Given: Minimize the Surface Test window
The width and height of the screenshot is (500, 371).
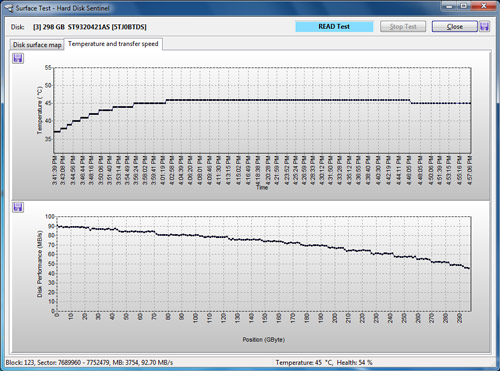Looking at the screenshot, I should tap(450, 6).
